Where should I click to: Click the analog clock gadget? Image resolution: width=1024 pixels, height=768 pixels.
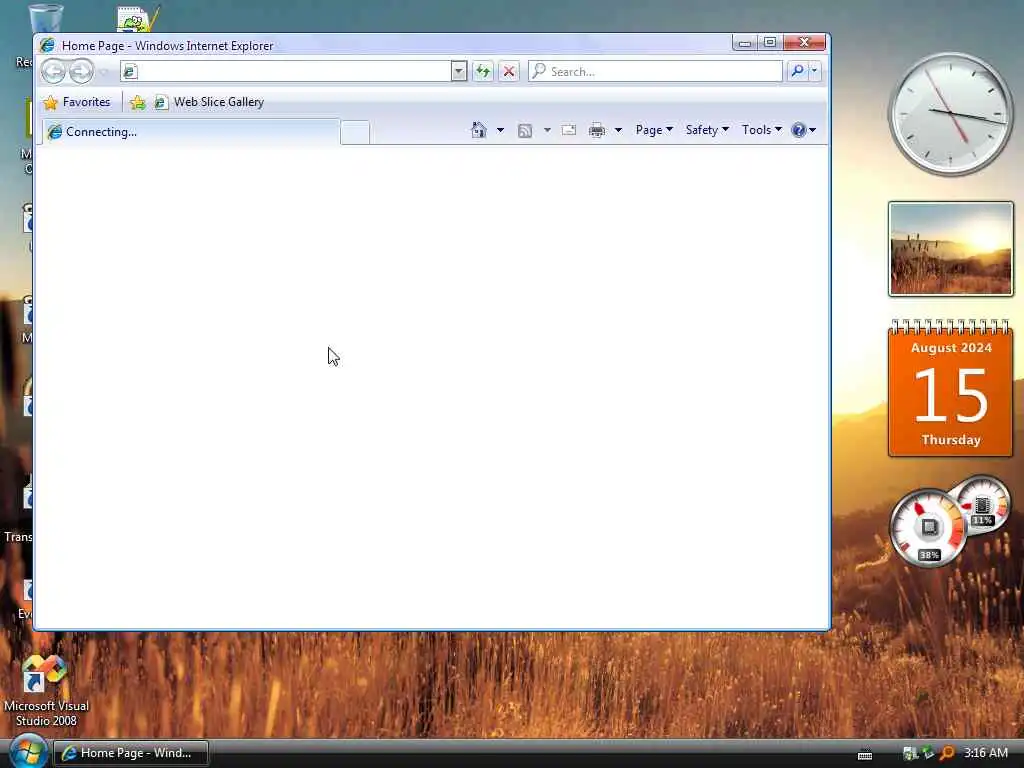951,114
